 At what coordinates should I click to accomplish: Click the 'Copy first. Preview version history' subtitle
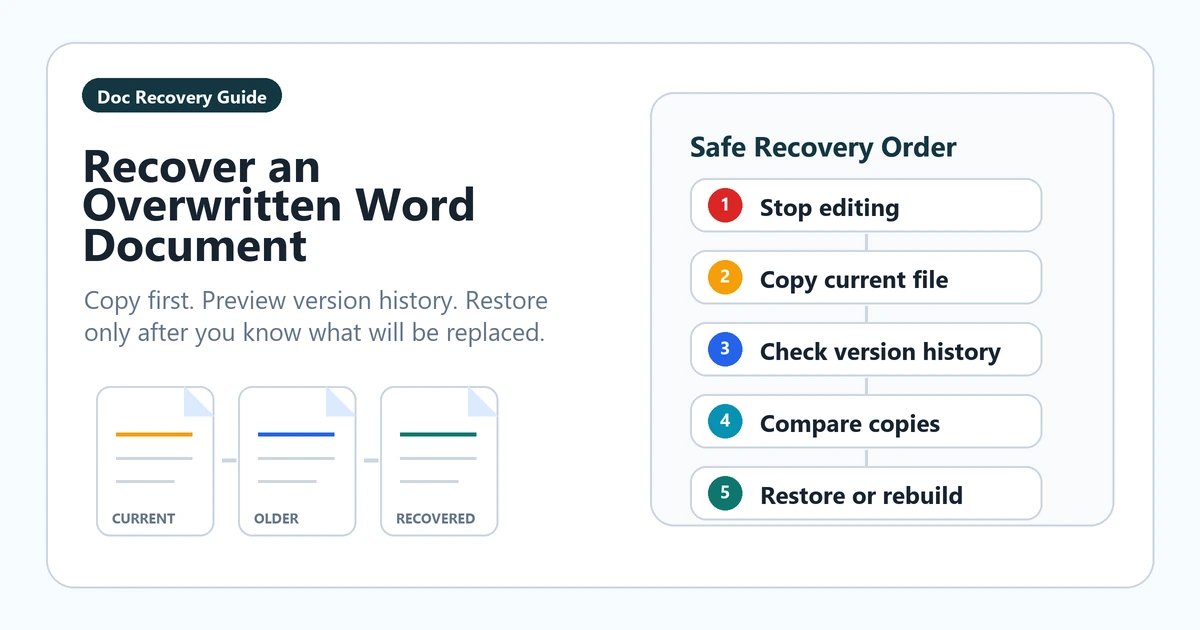(x=316, y=317)
